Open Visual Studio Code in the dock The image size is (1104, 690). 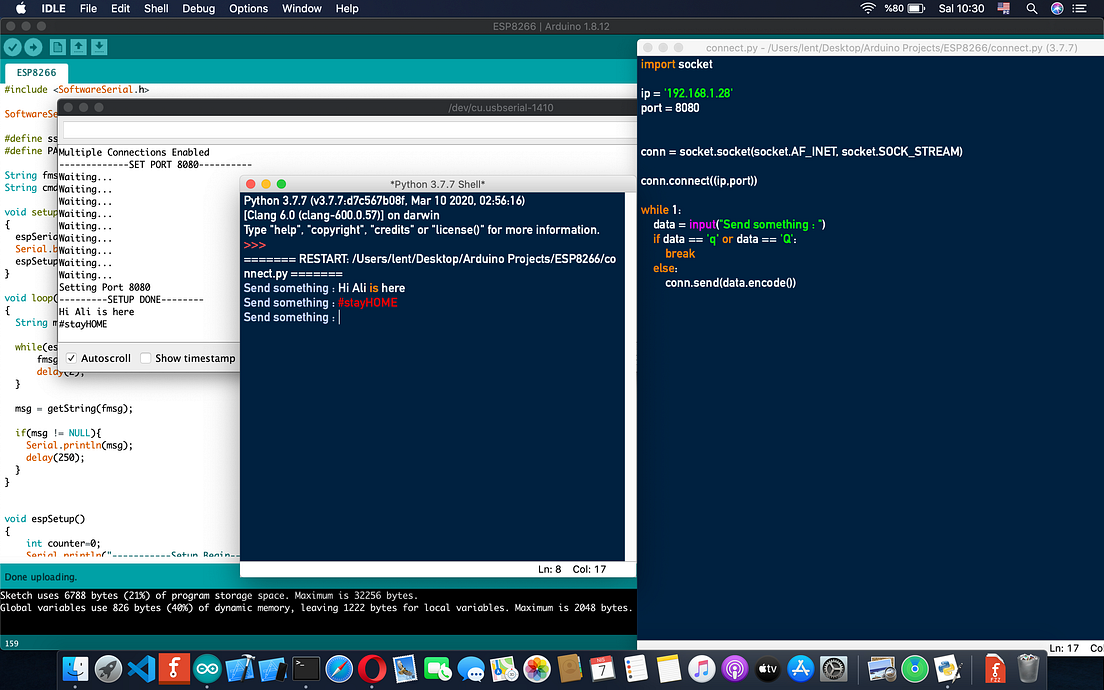click(142, 668)
